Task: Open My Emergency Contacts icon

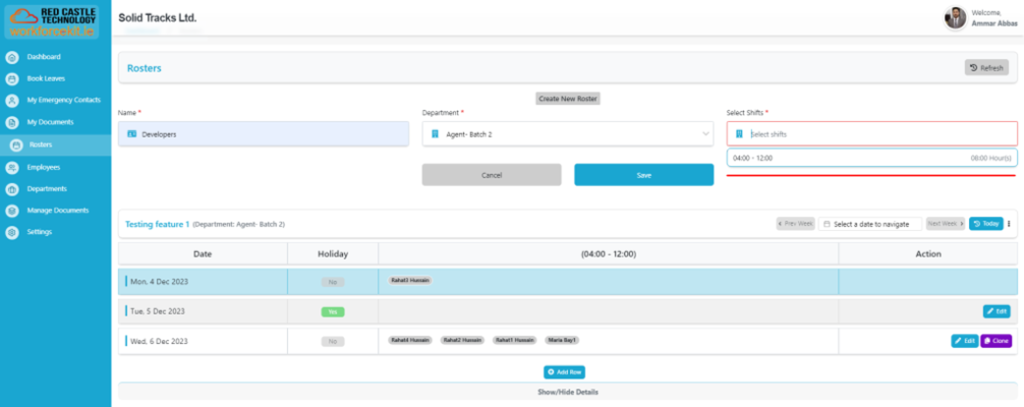Action: point(12,100)
